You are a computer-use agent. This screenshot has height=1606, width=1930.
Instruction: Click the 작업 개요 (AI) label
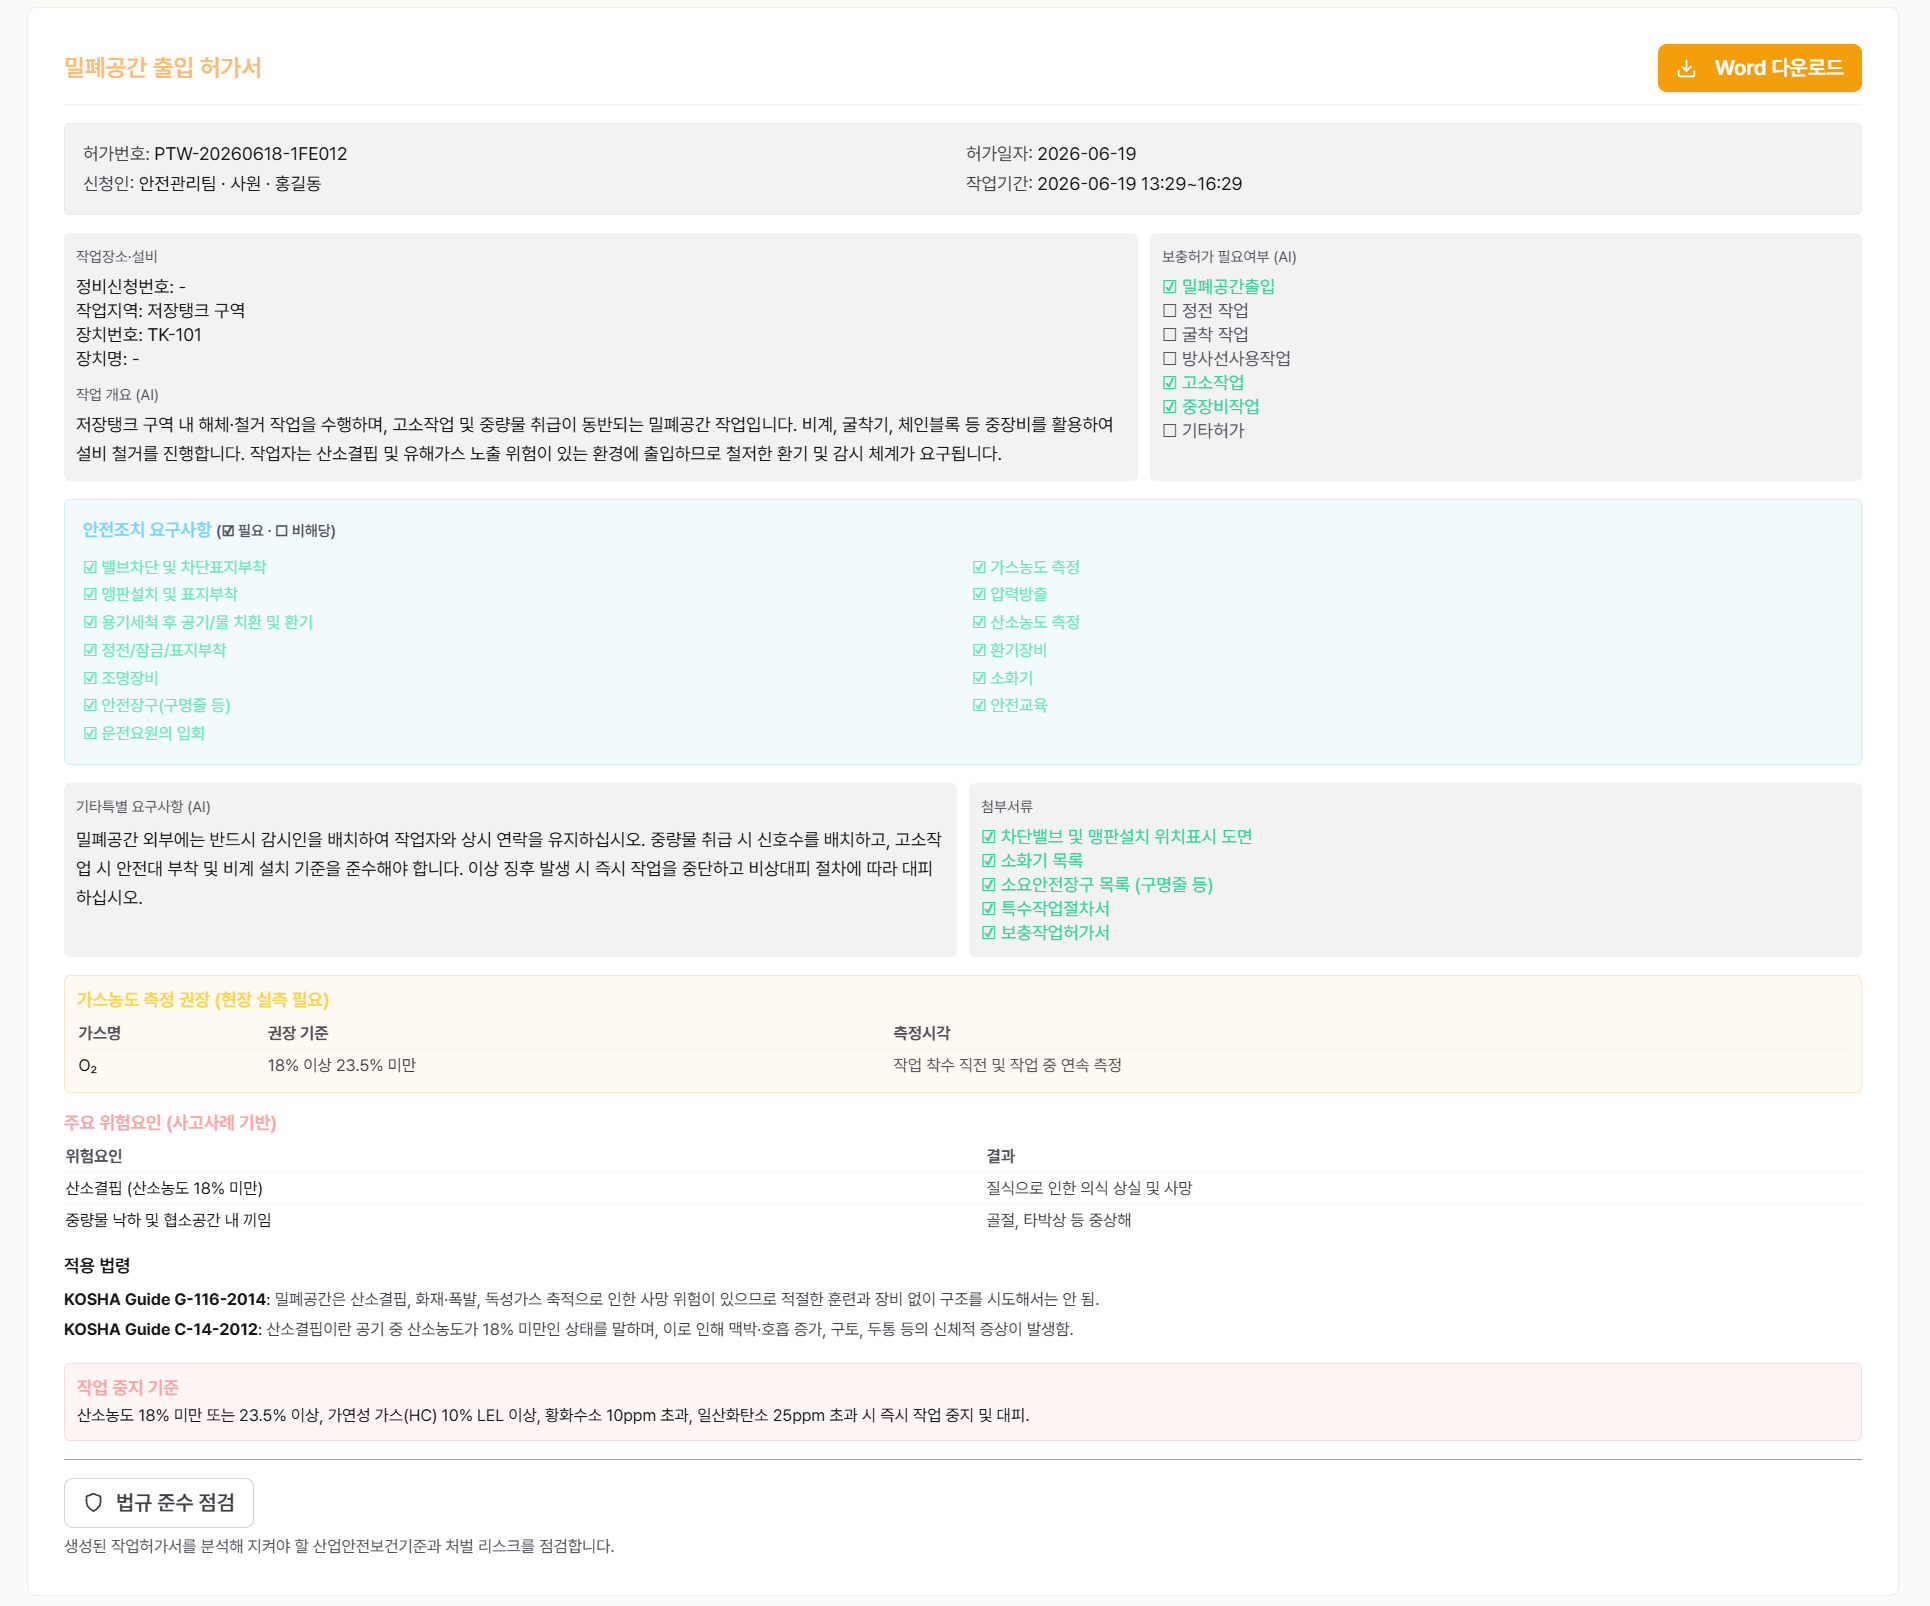117,395
